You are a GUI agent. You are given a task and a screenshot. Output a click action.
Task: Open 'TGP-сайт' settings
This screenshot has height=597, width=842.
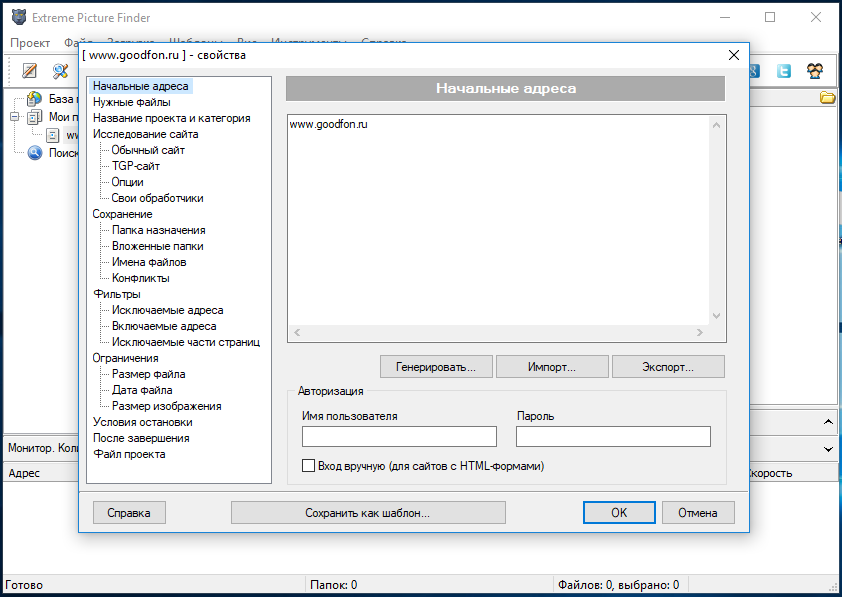click(135, 166)
